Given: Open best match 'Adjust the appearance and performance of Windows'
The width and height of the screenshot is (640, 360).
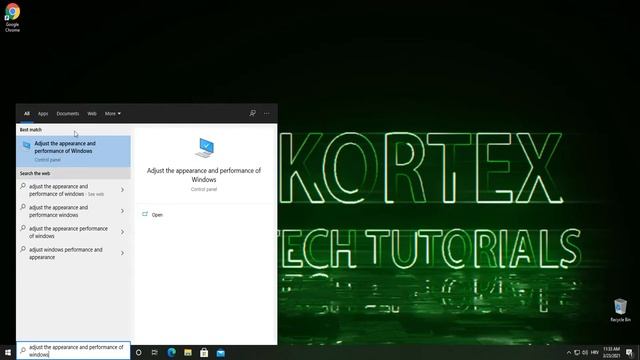Looking at the screenshot, I should pos(73,151).
